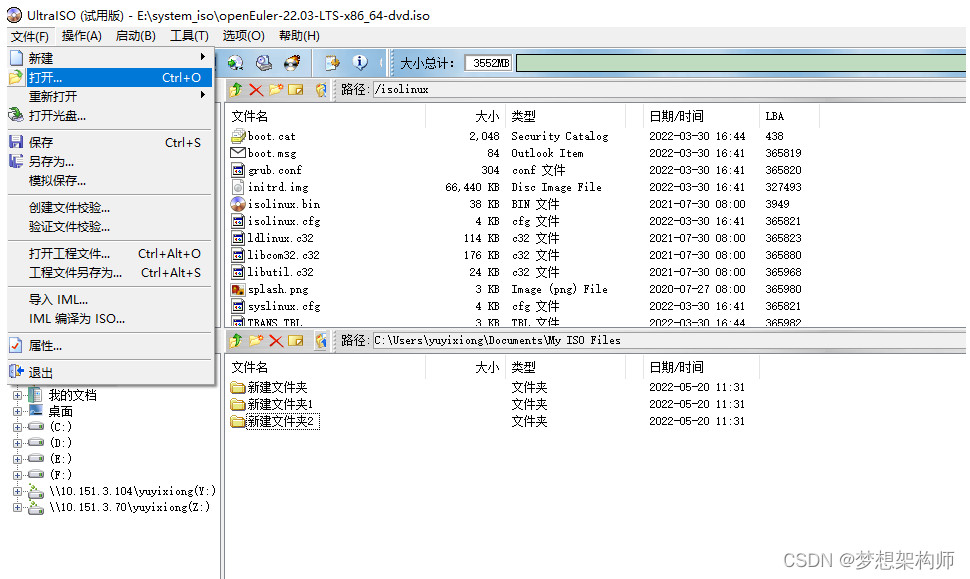Click the 新建文件夹1 folder icon

pyautogui.click(x=238, y=404)
